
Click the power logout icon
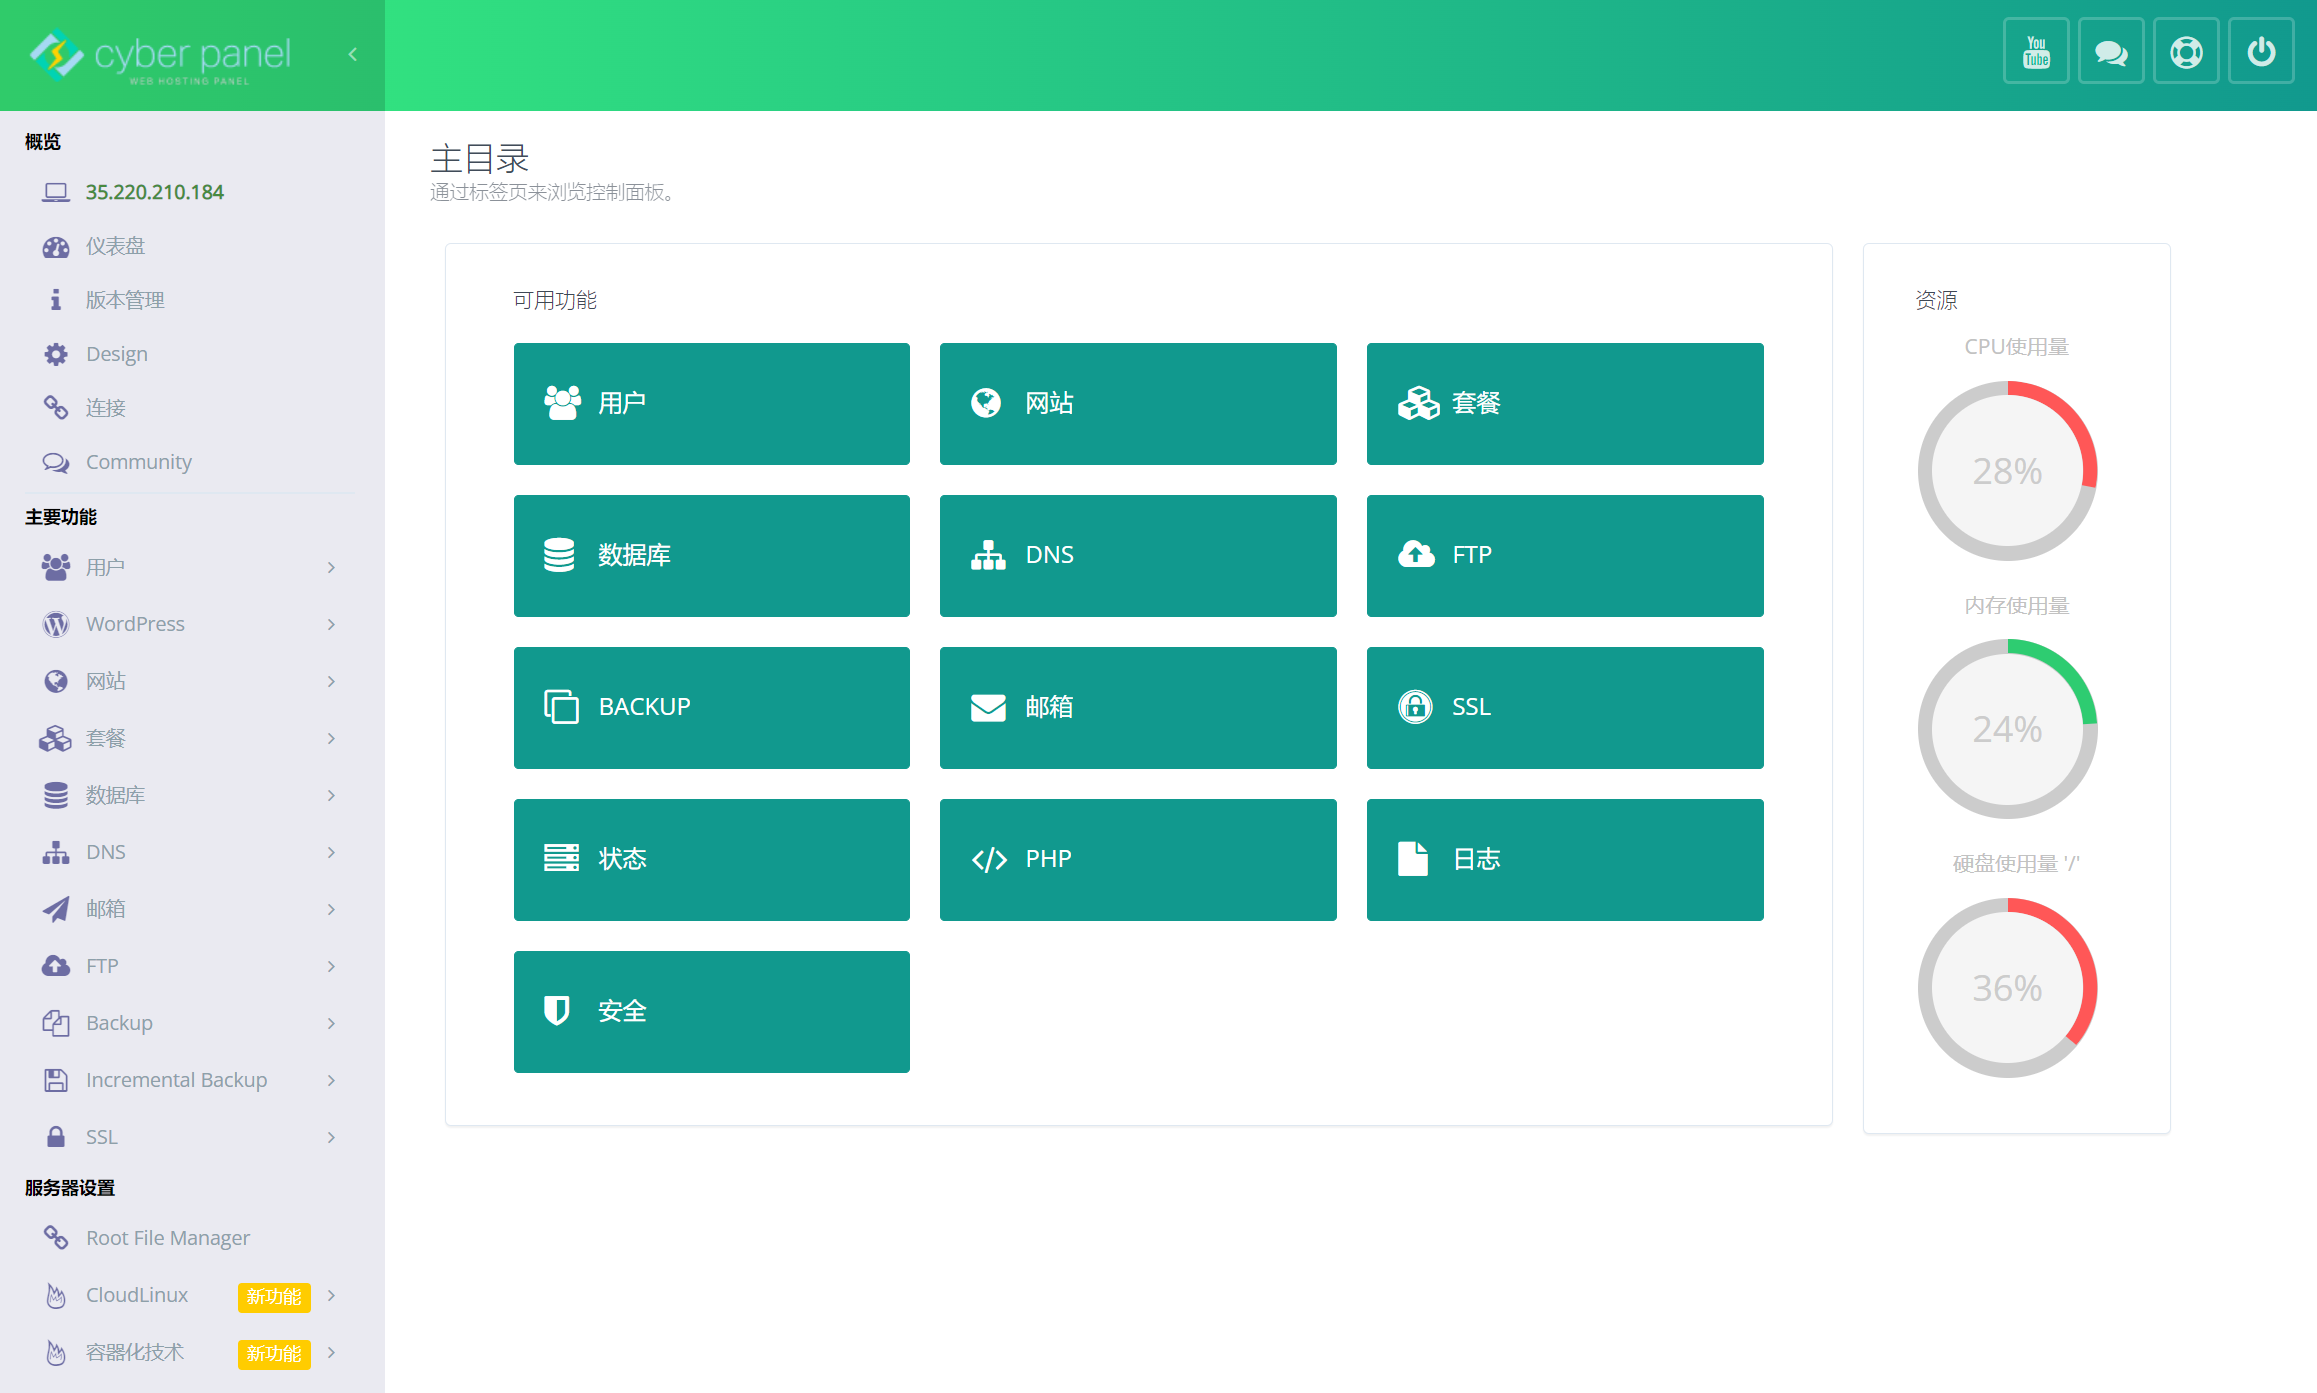coord(2260,52)
